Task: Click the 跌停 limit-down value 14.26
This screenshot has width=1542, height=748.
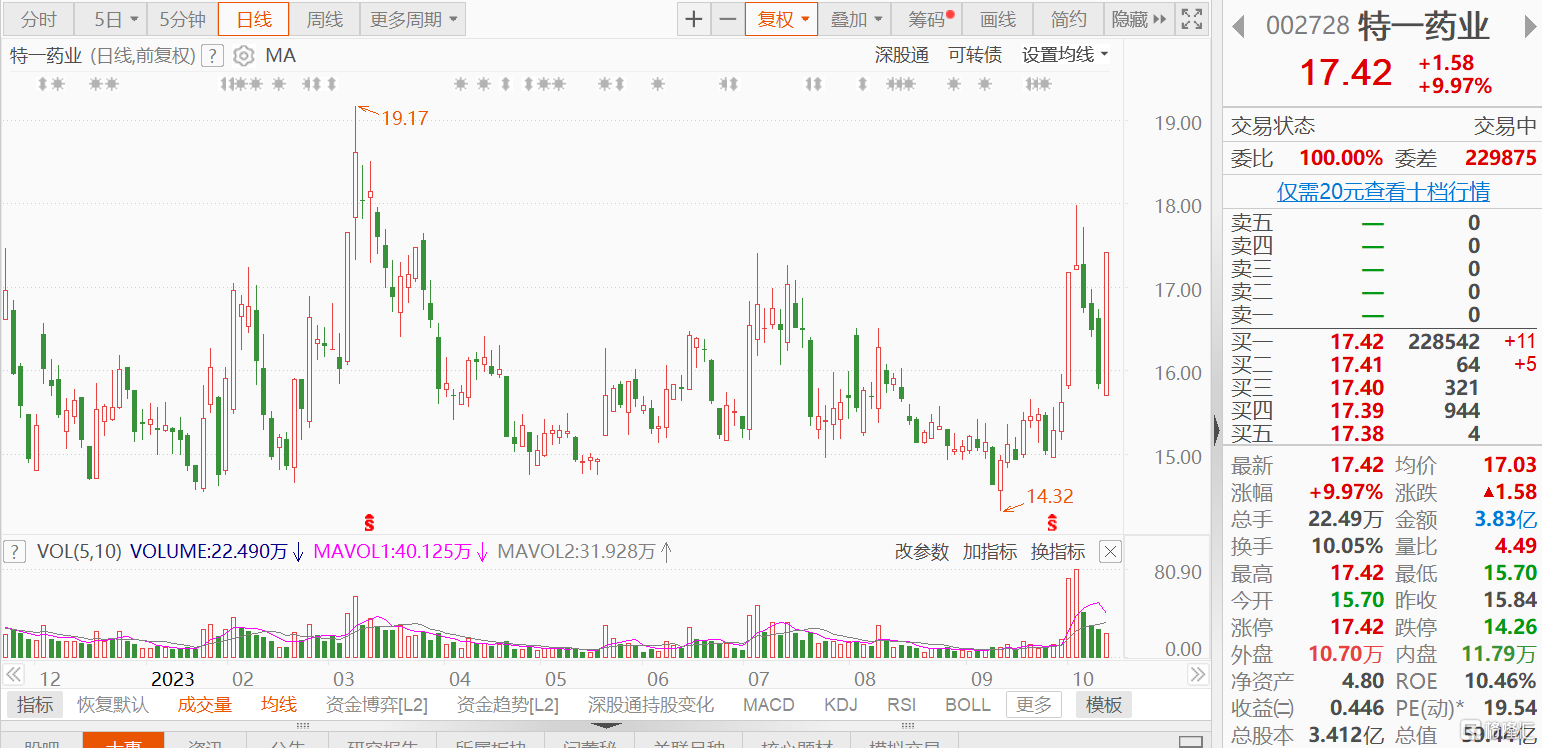Action: (x=1508, y=627)
